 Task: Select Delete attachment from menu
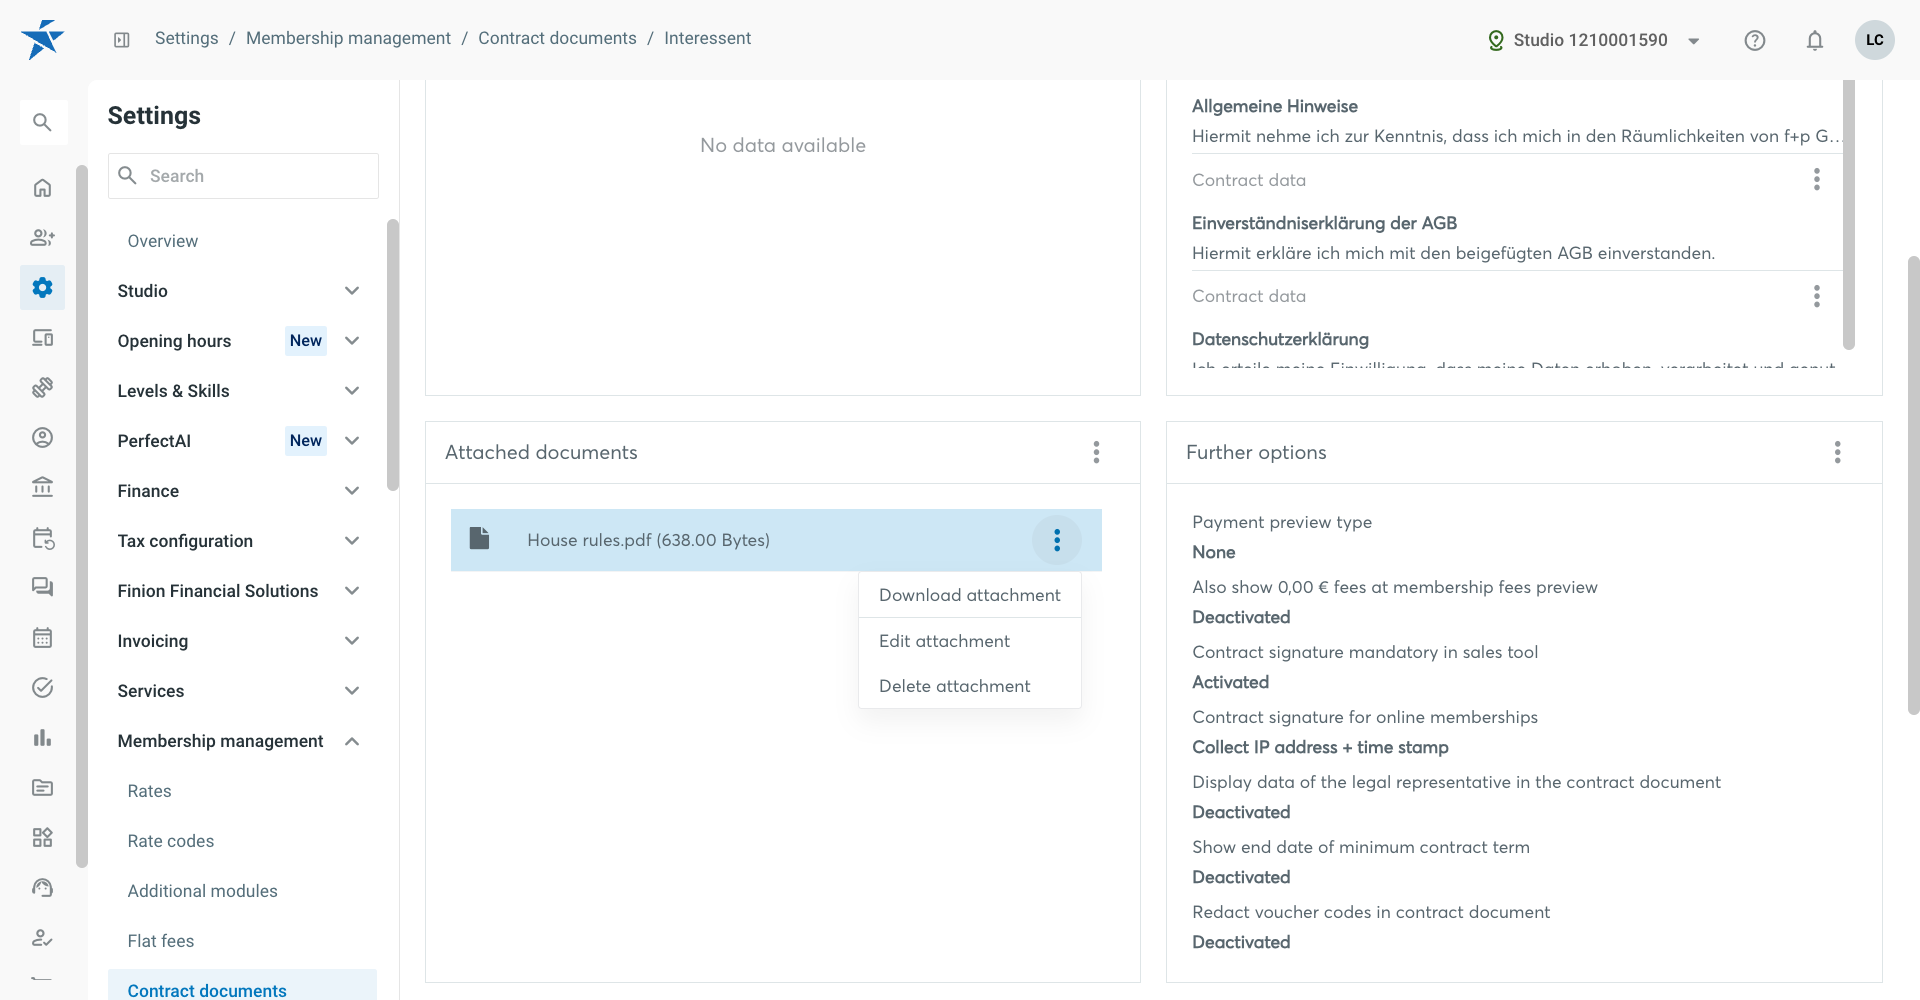click(x=970, y=686)
